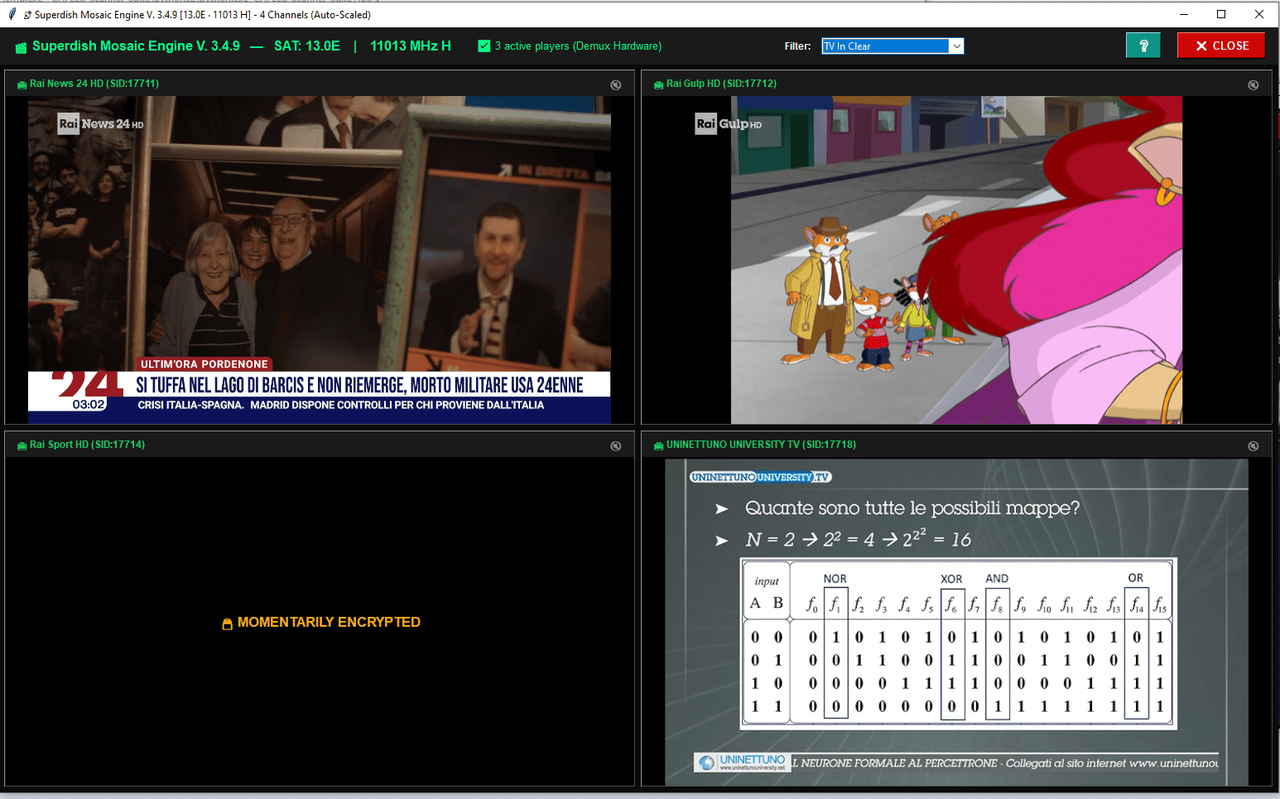This screenshot has height=799, width=1280.
Task: Click TV icon beside Rai Sport HD title
Action: pos(22,445)
